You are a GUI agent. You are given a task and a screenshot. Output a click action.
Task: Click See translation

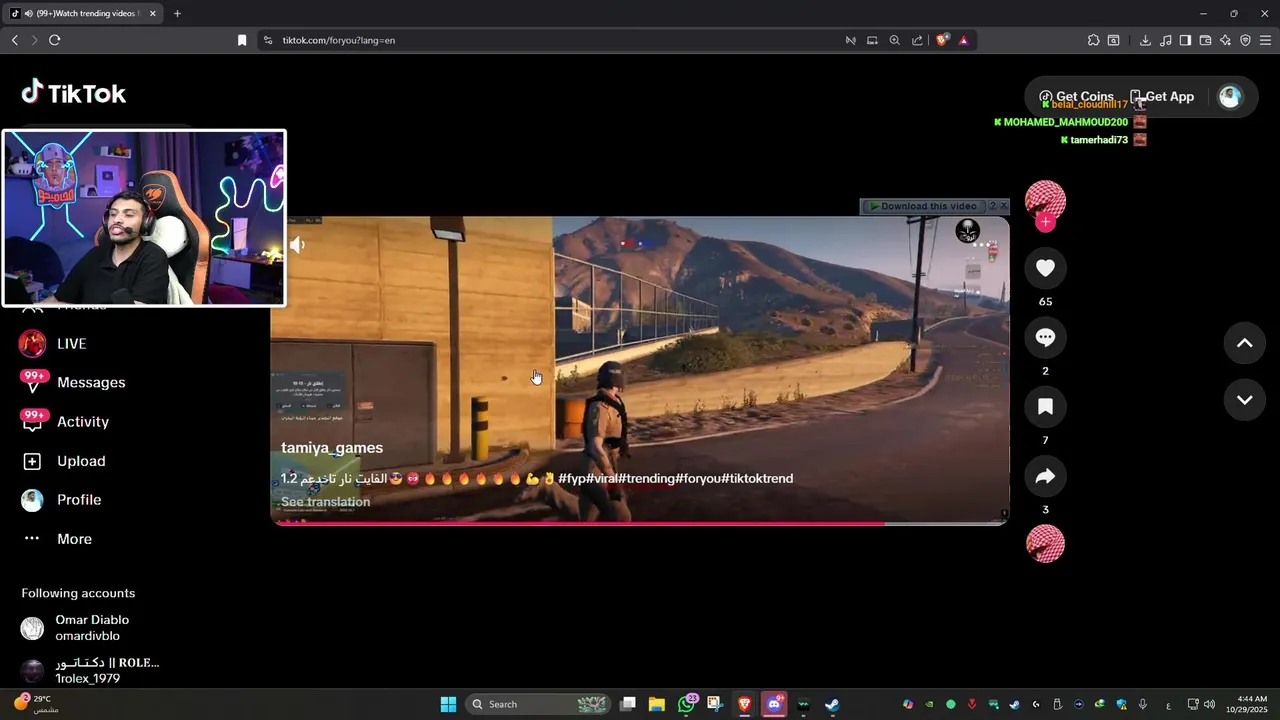325,502
